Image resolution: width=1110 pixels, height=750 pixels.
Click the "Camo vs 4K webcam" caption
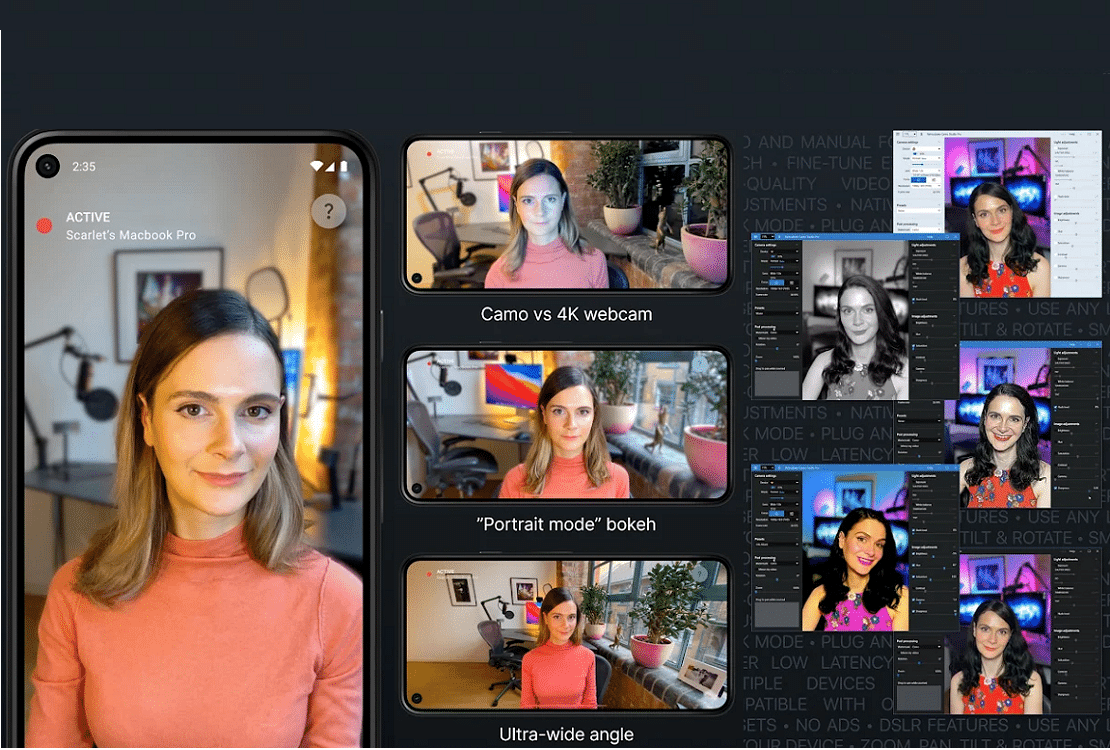pyautogui.click(x=566, y=314)
